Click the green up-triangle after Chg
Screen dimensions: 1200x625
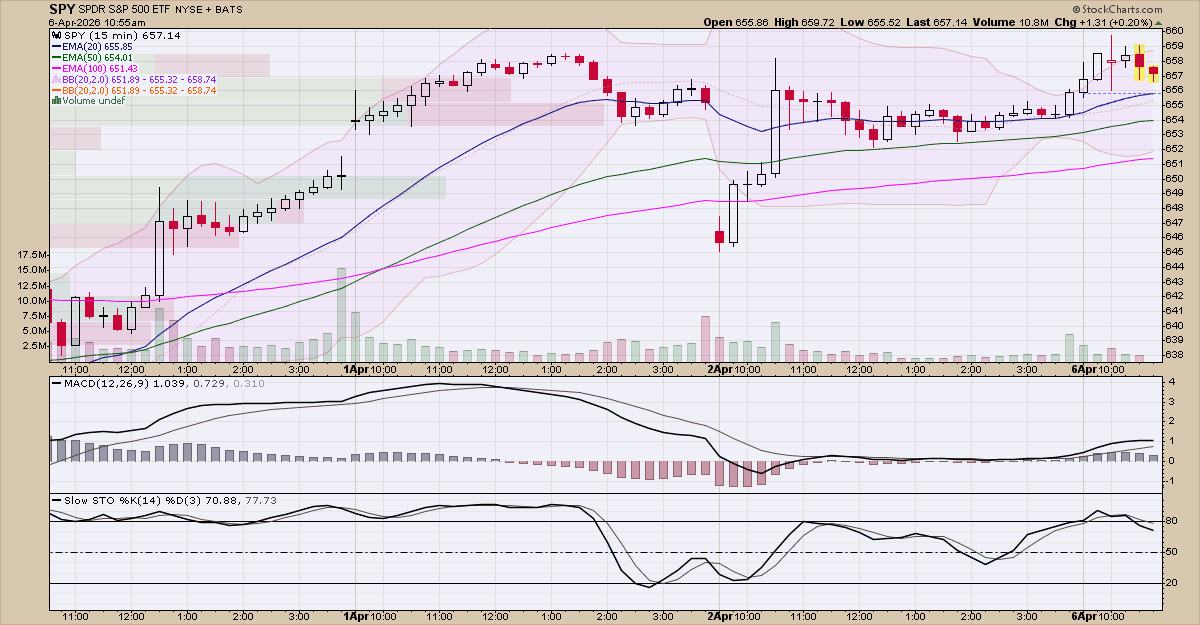(x=1157, y=22)
